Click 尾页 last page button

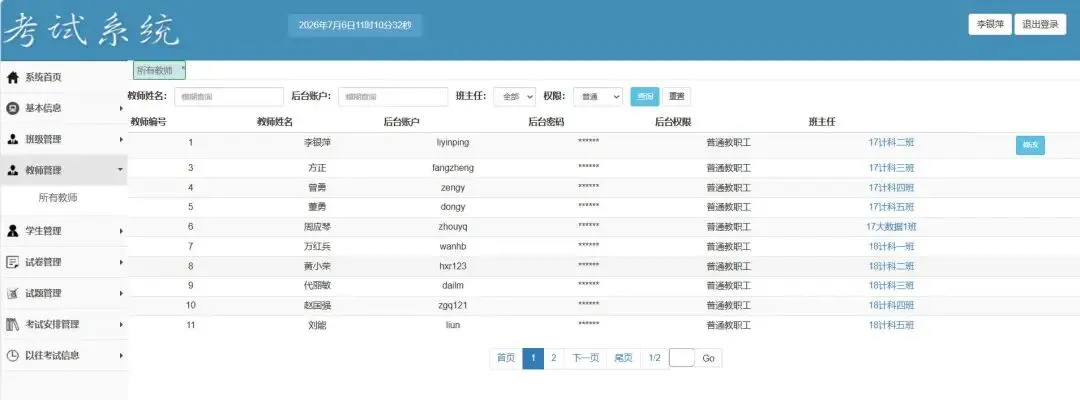(623, 358)
